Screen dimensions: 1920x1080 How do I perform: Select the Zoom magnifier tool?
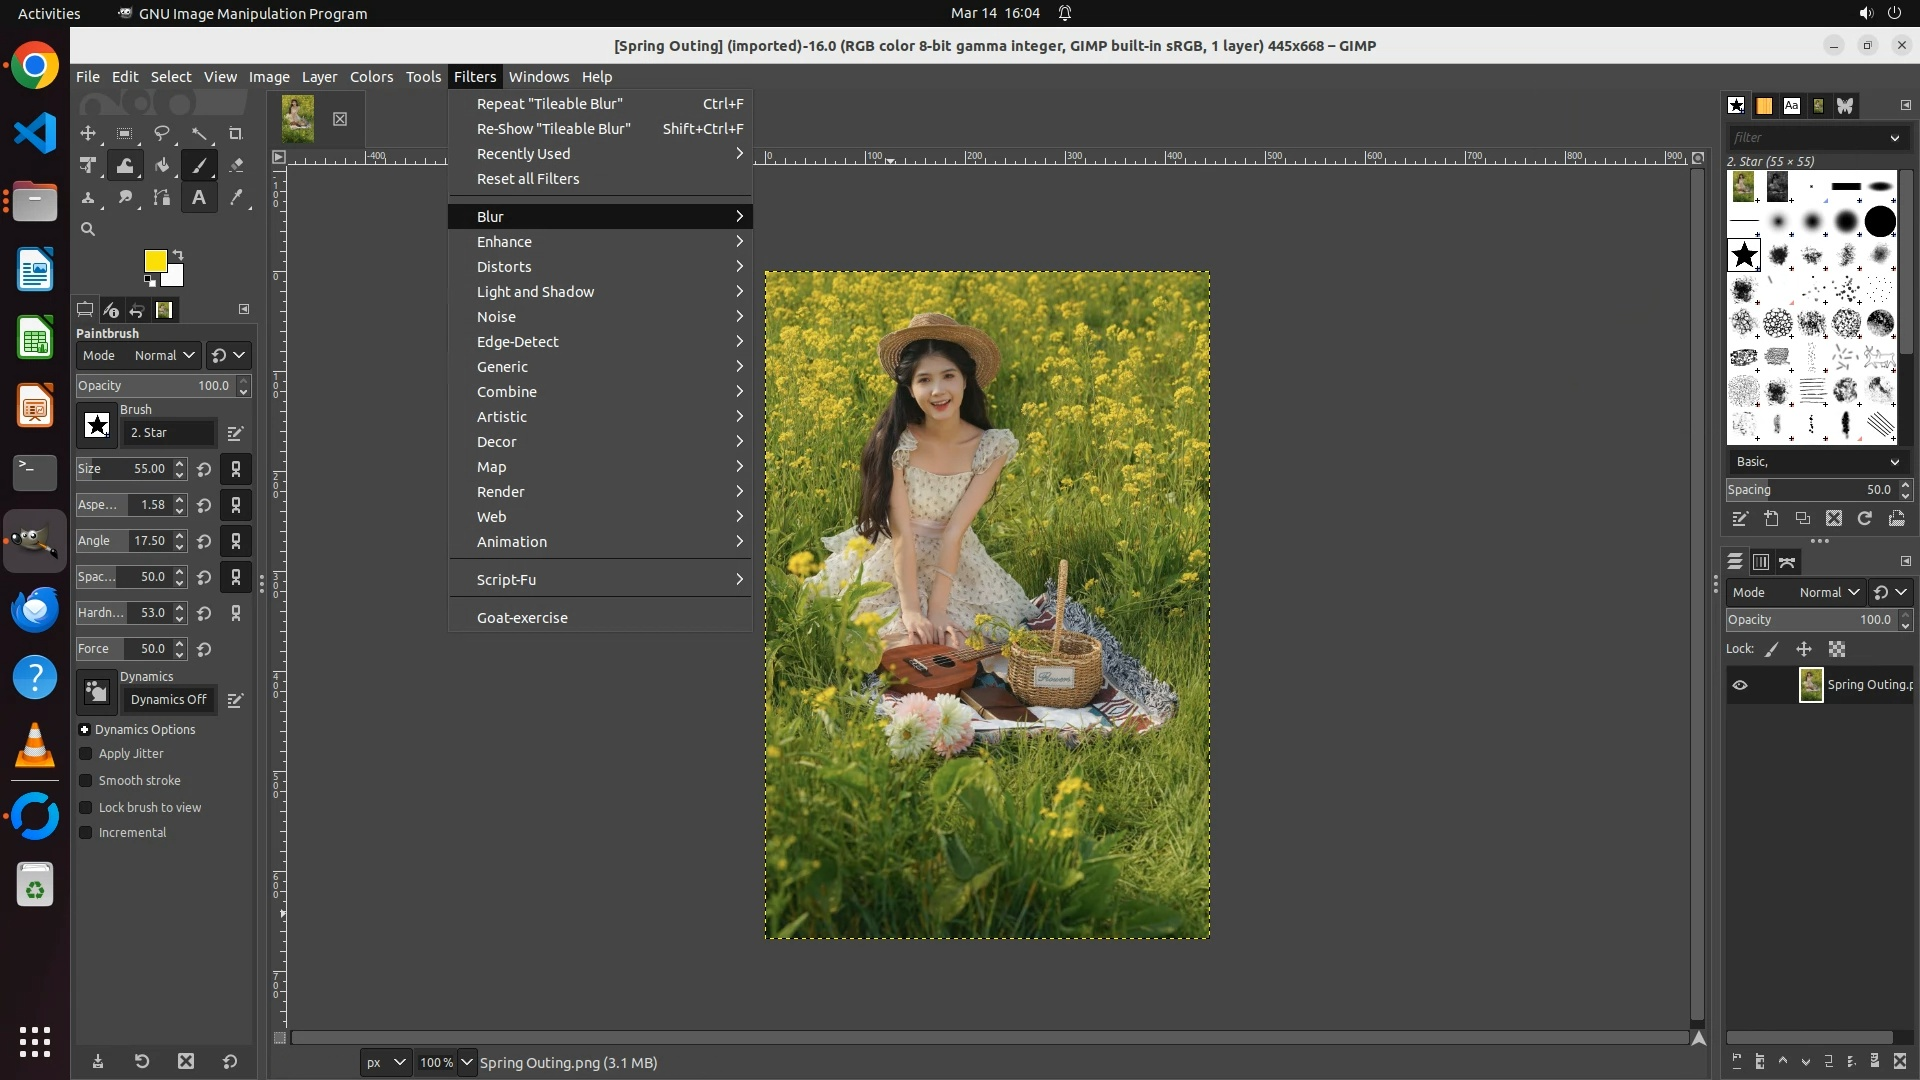click(x=88, y=229)
